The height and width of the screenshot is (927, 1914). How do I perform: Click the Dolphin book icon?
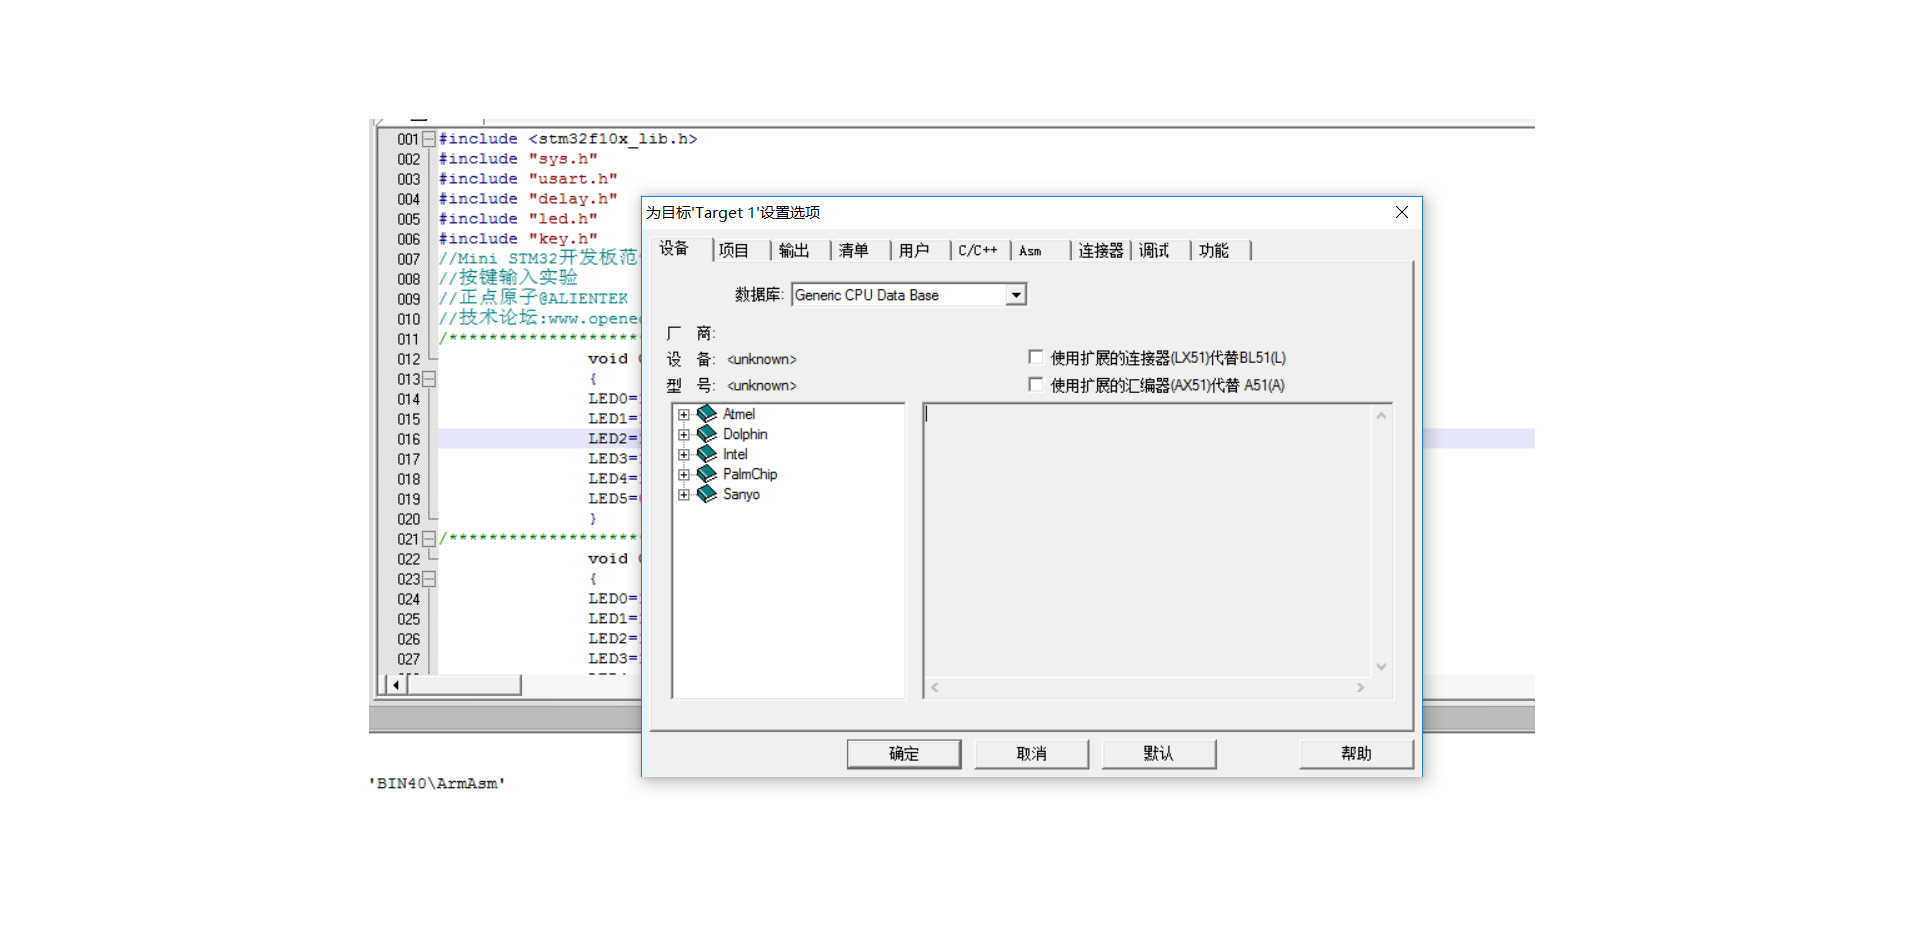pos(707,434)
